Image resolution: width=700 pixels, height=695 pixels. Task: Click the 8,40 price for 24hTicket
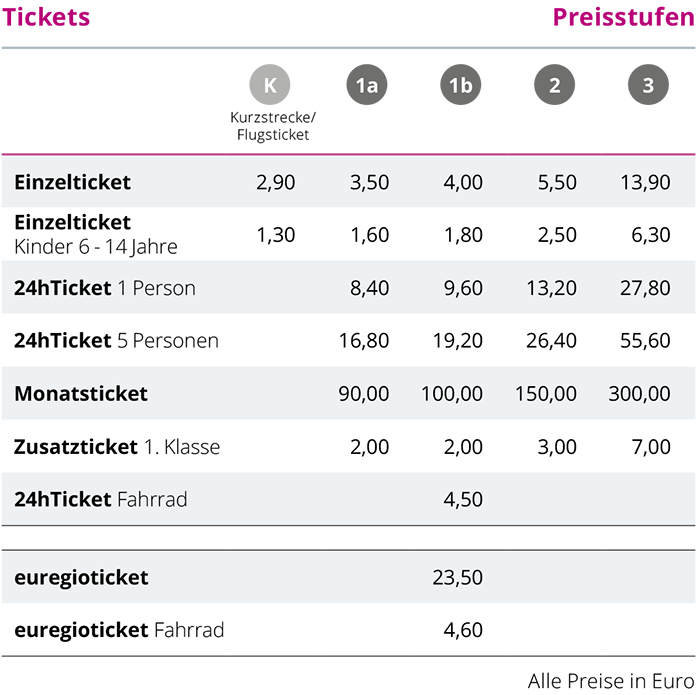coord(370,288)
